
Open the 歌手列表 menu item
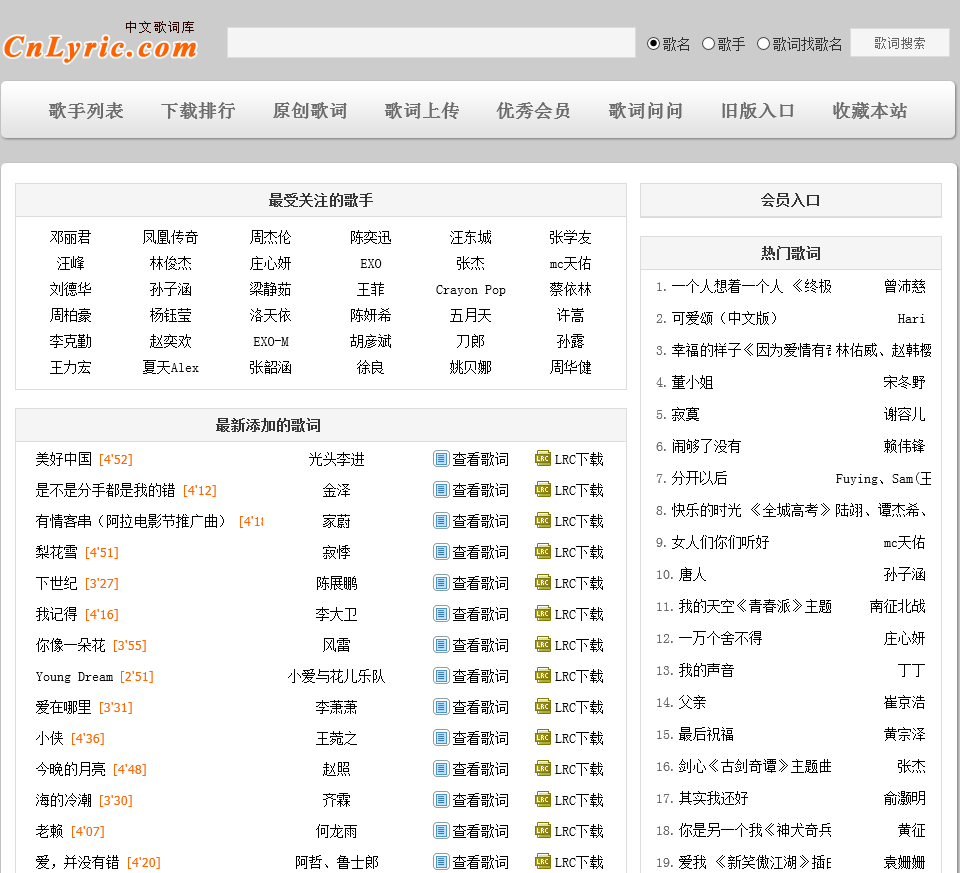(86, 111)
